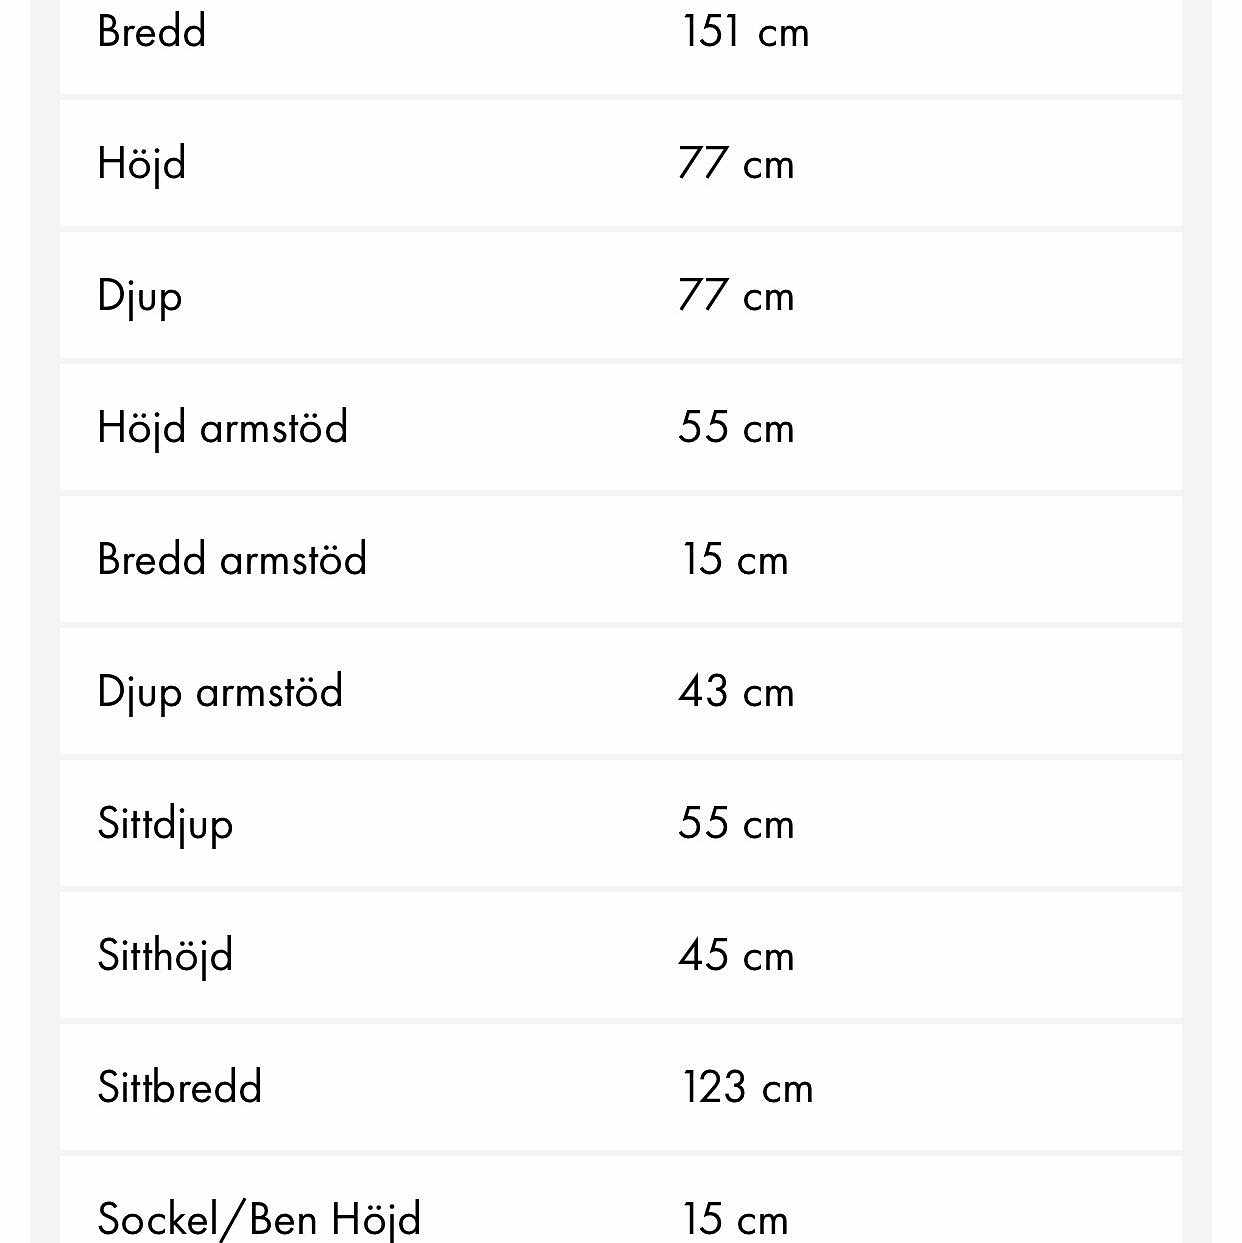
Task: Click the 77 cm Höjd value
Action: (x=736, y=163)
